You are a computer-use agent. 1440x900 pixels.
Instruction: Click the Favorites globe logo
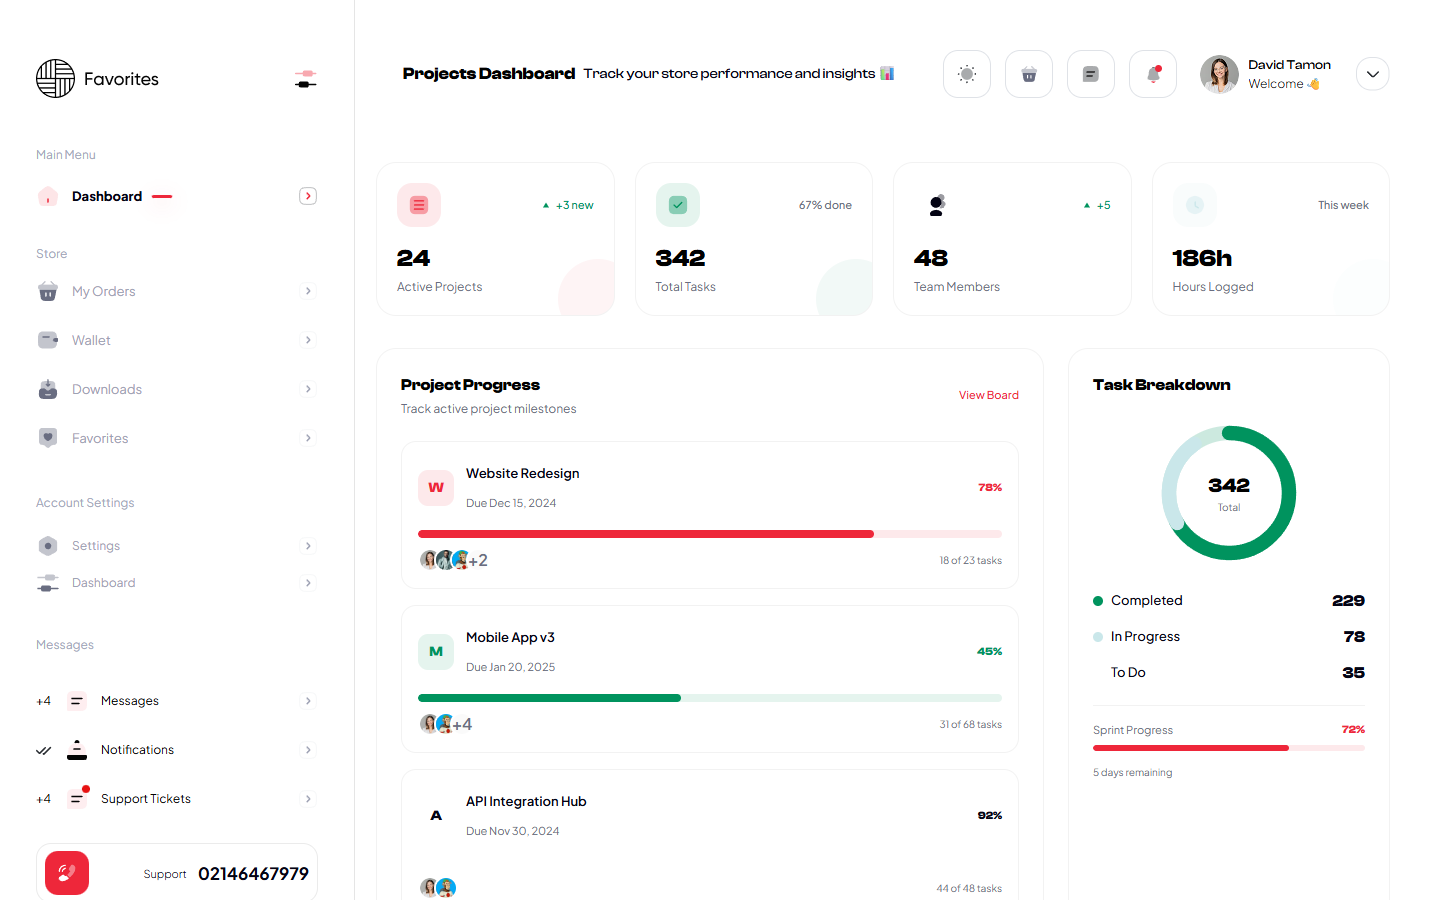click(x=56, y=79)
